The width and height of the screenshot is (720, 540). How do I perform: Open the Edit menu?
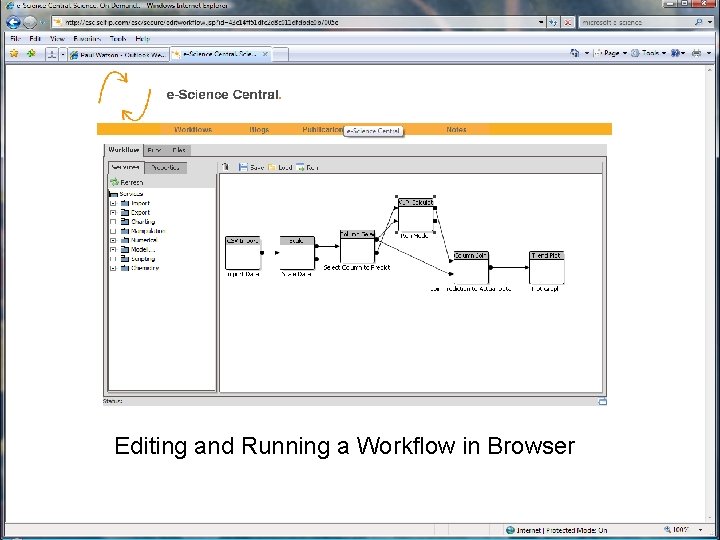coord(35,39)
